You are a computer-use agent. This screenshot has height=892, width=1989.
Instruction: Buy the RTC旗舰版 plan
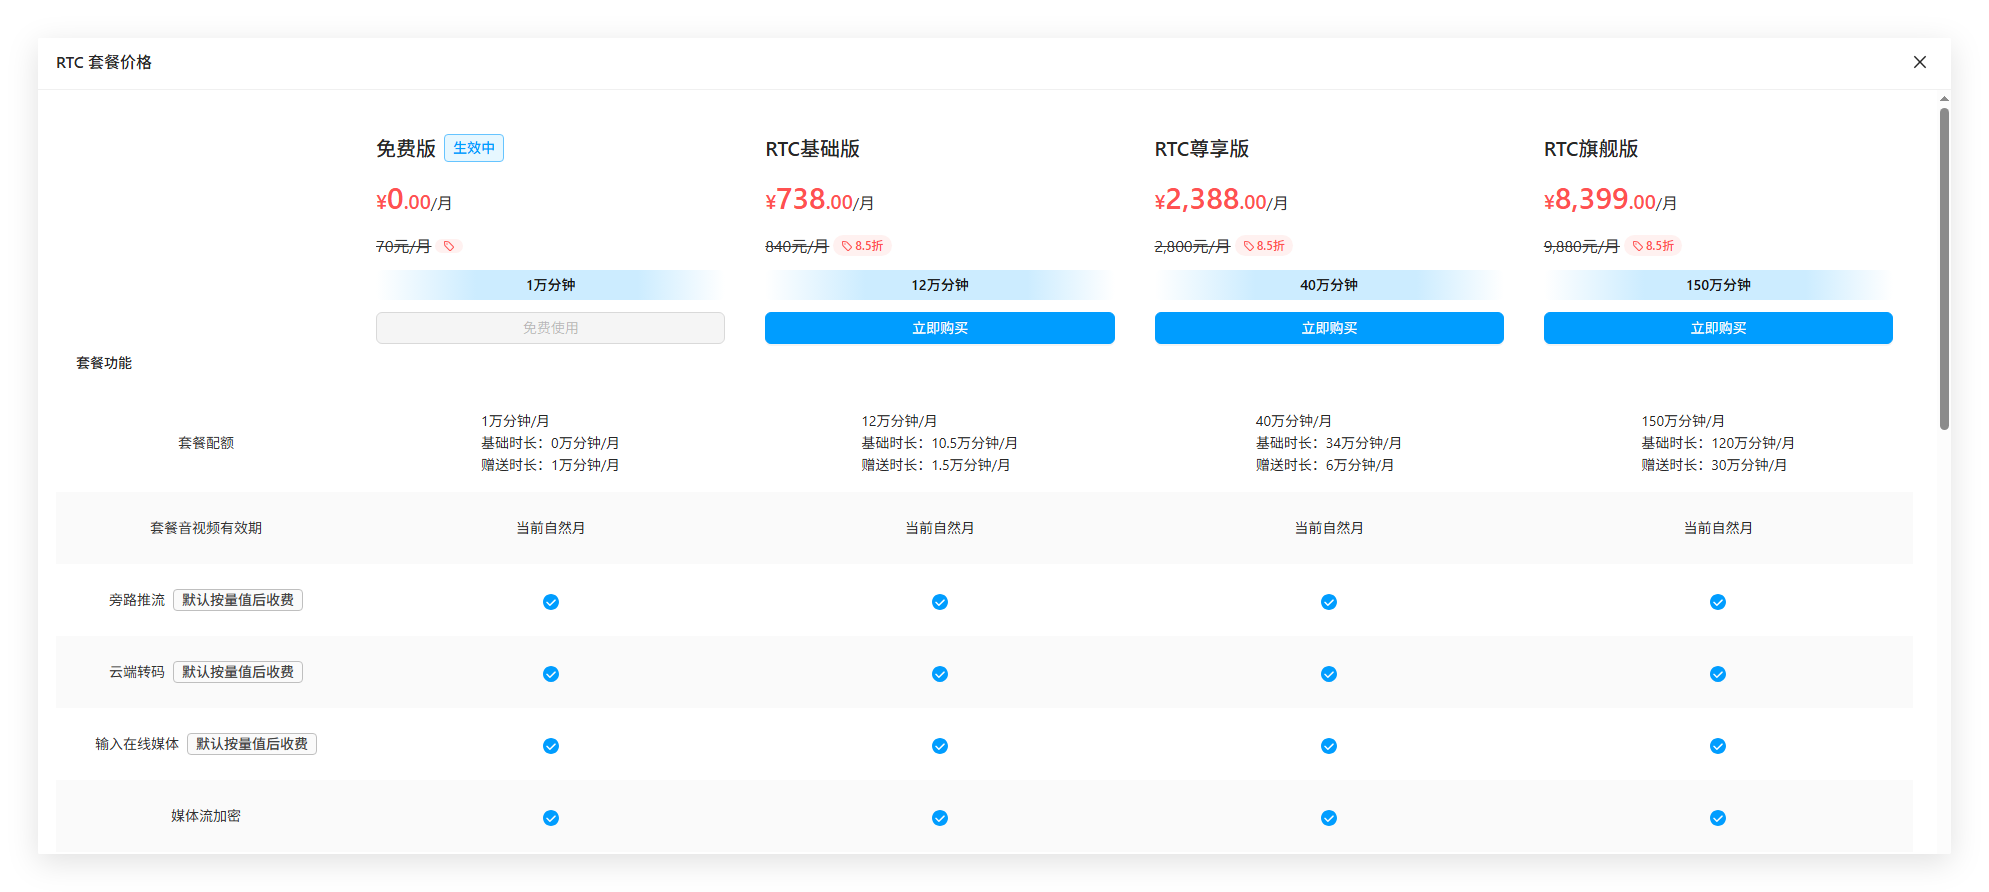click(x=1717, y=328)
